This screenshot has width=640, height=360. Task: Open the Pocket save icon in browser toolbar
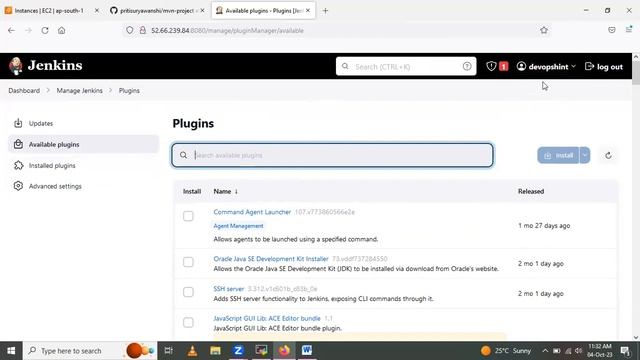click(611, 30)
